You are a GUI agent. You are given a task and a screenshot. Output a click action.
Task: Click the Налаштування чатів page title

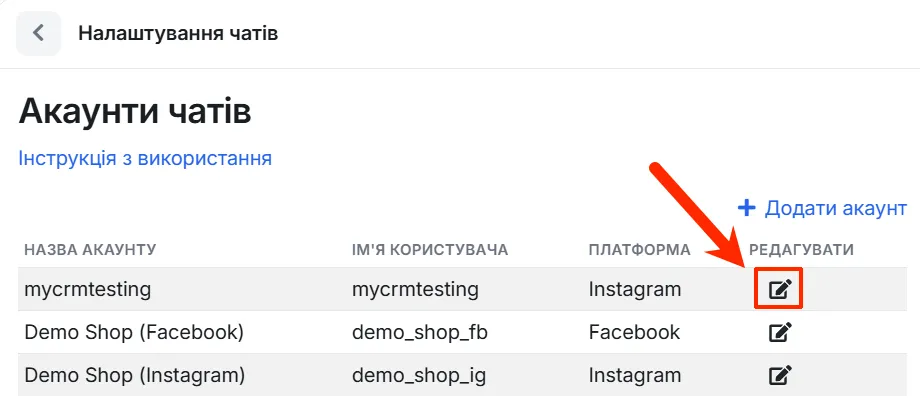pos(178,33)
